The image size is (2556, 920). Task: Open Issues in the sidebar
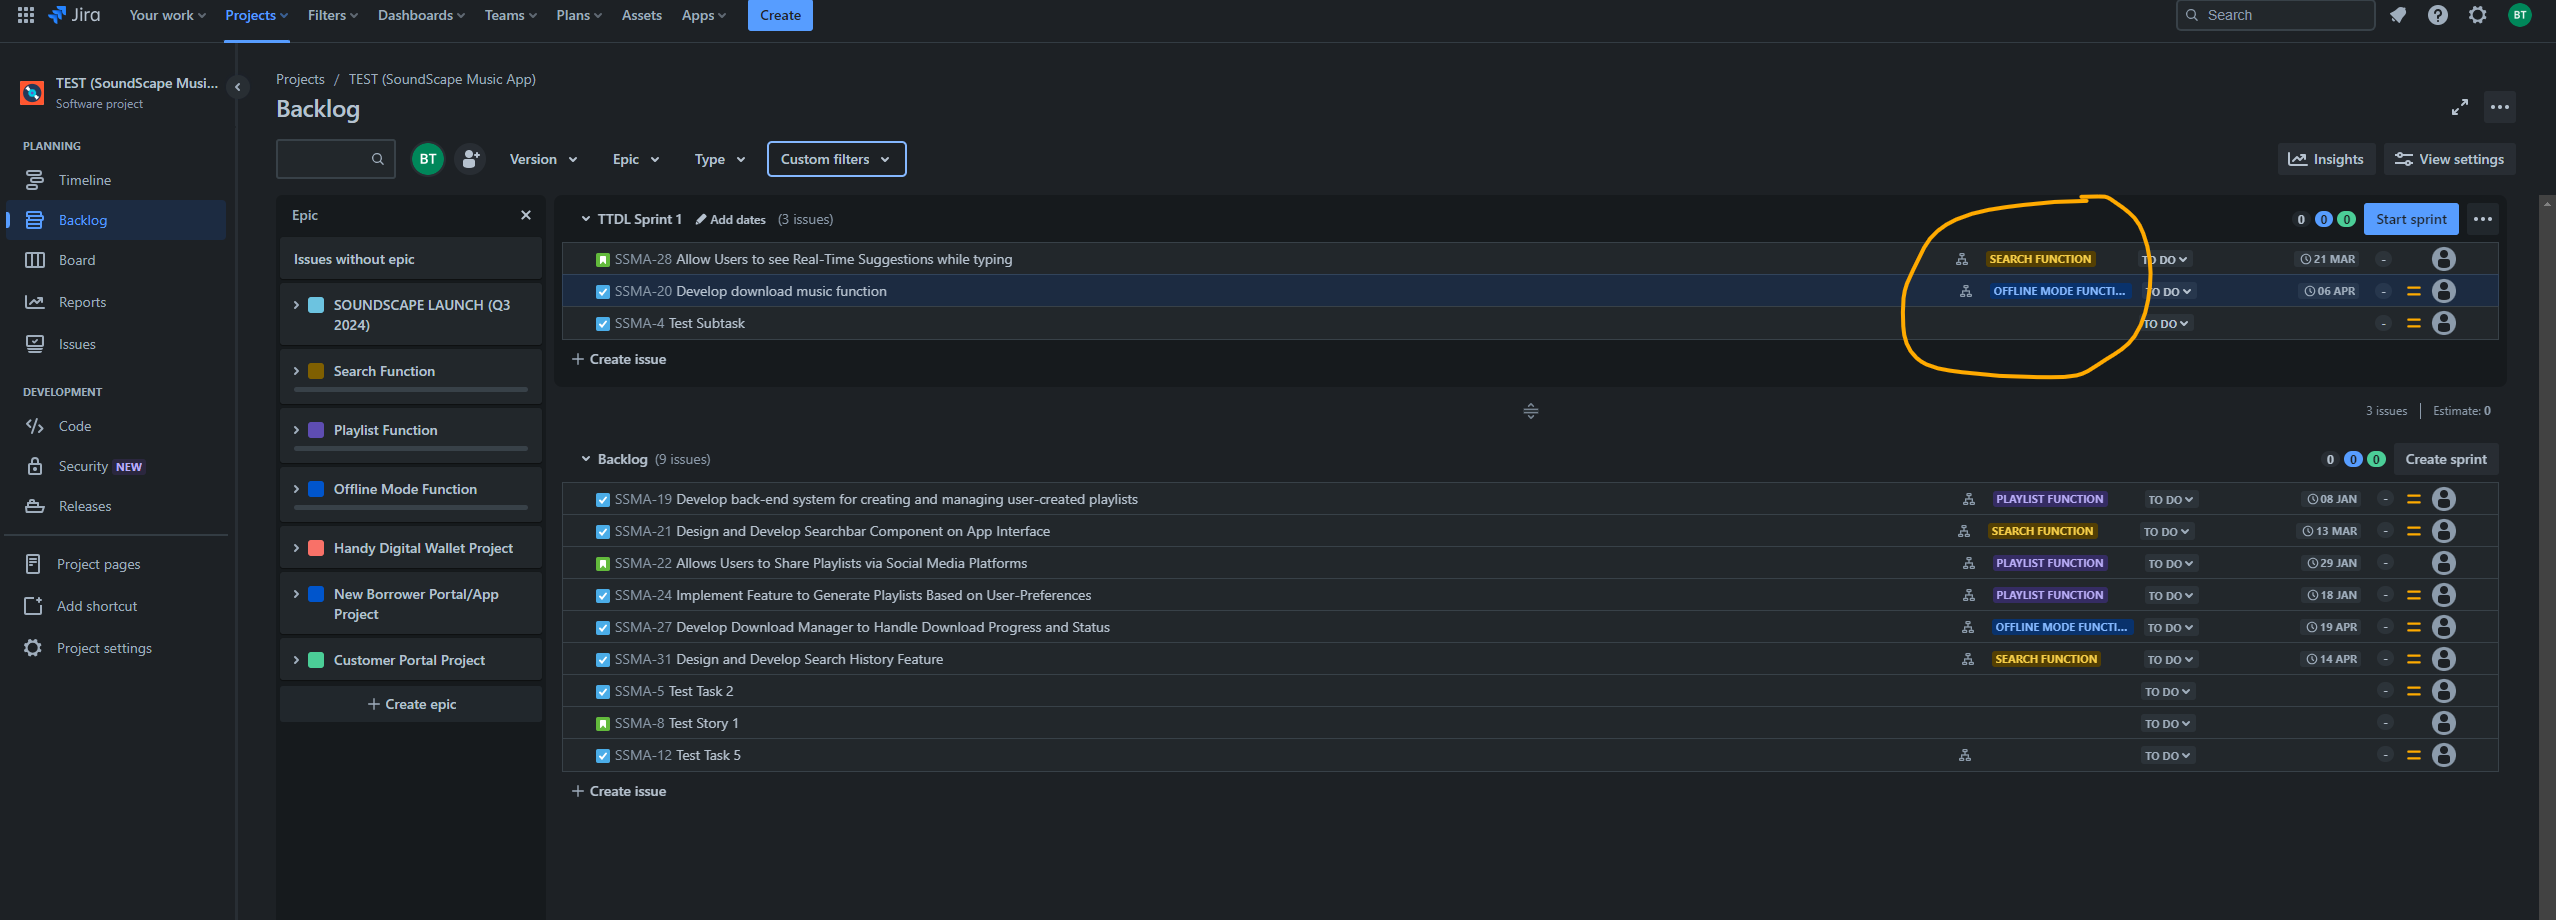point(116,344)
